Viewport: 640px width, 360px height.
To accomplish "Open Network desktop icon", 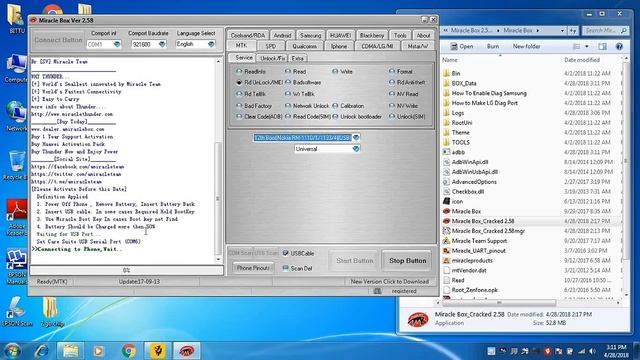I will click(x=16, y=116).
